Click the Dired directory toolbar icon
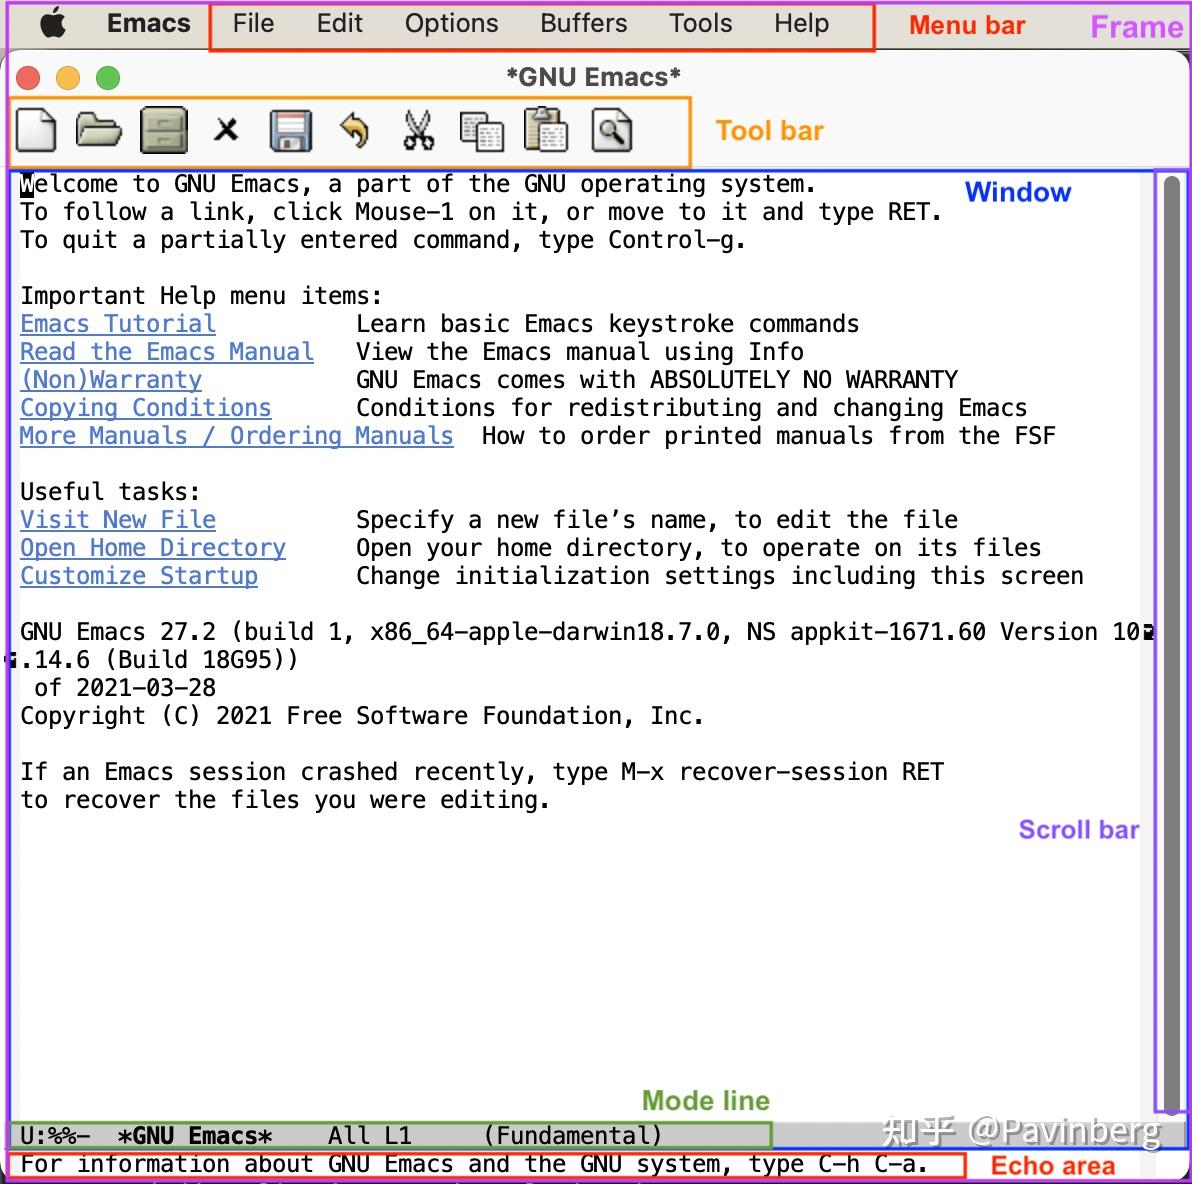 (163, 130)
